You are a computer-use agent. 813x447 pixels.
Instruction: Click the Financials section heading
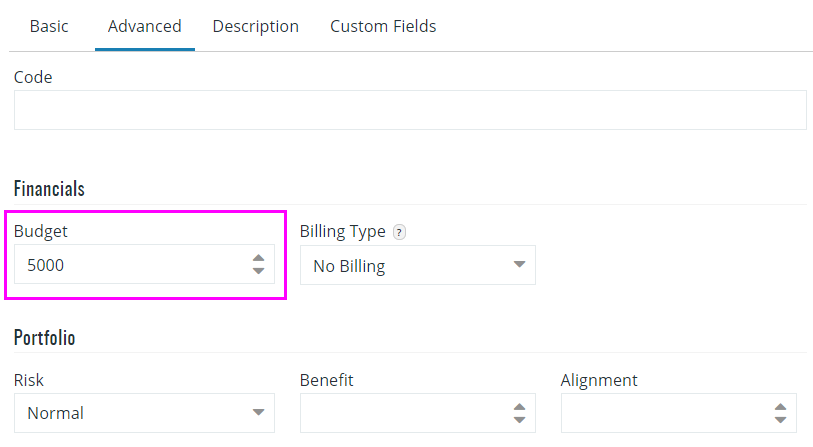(49, 189)
